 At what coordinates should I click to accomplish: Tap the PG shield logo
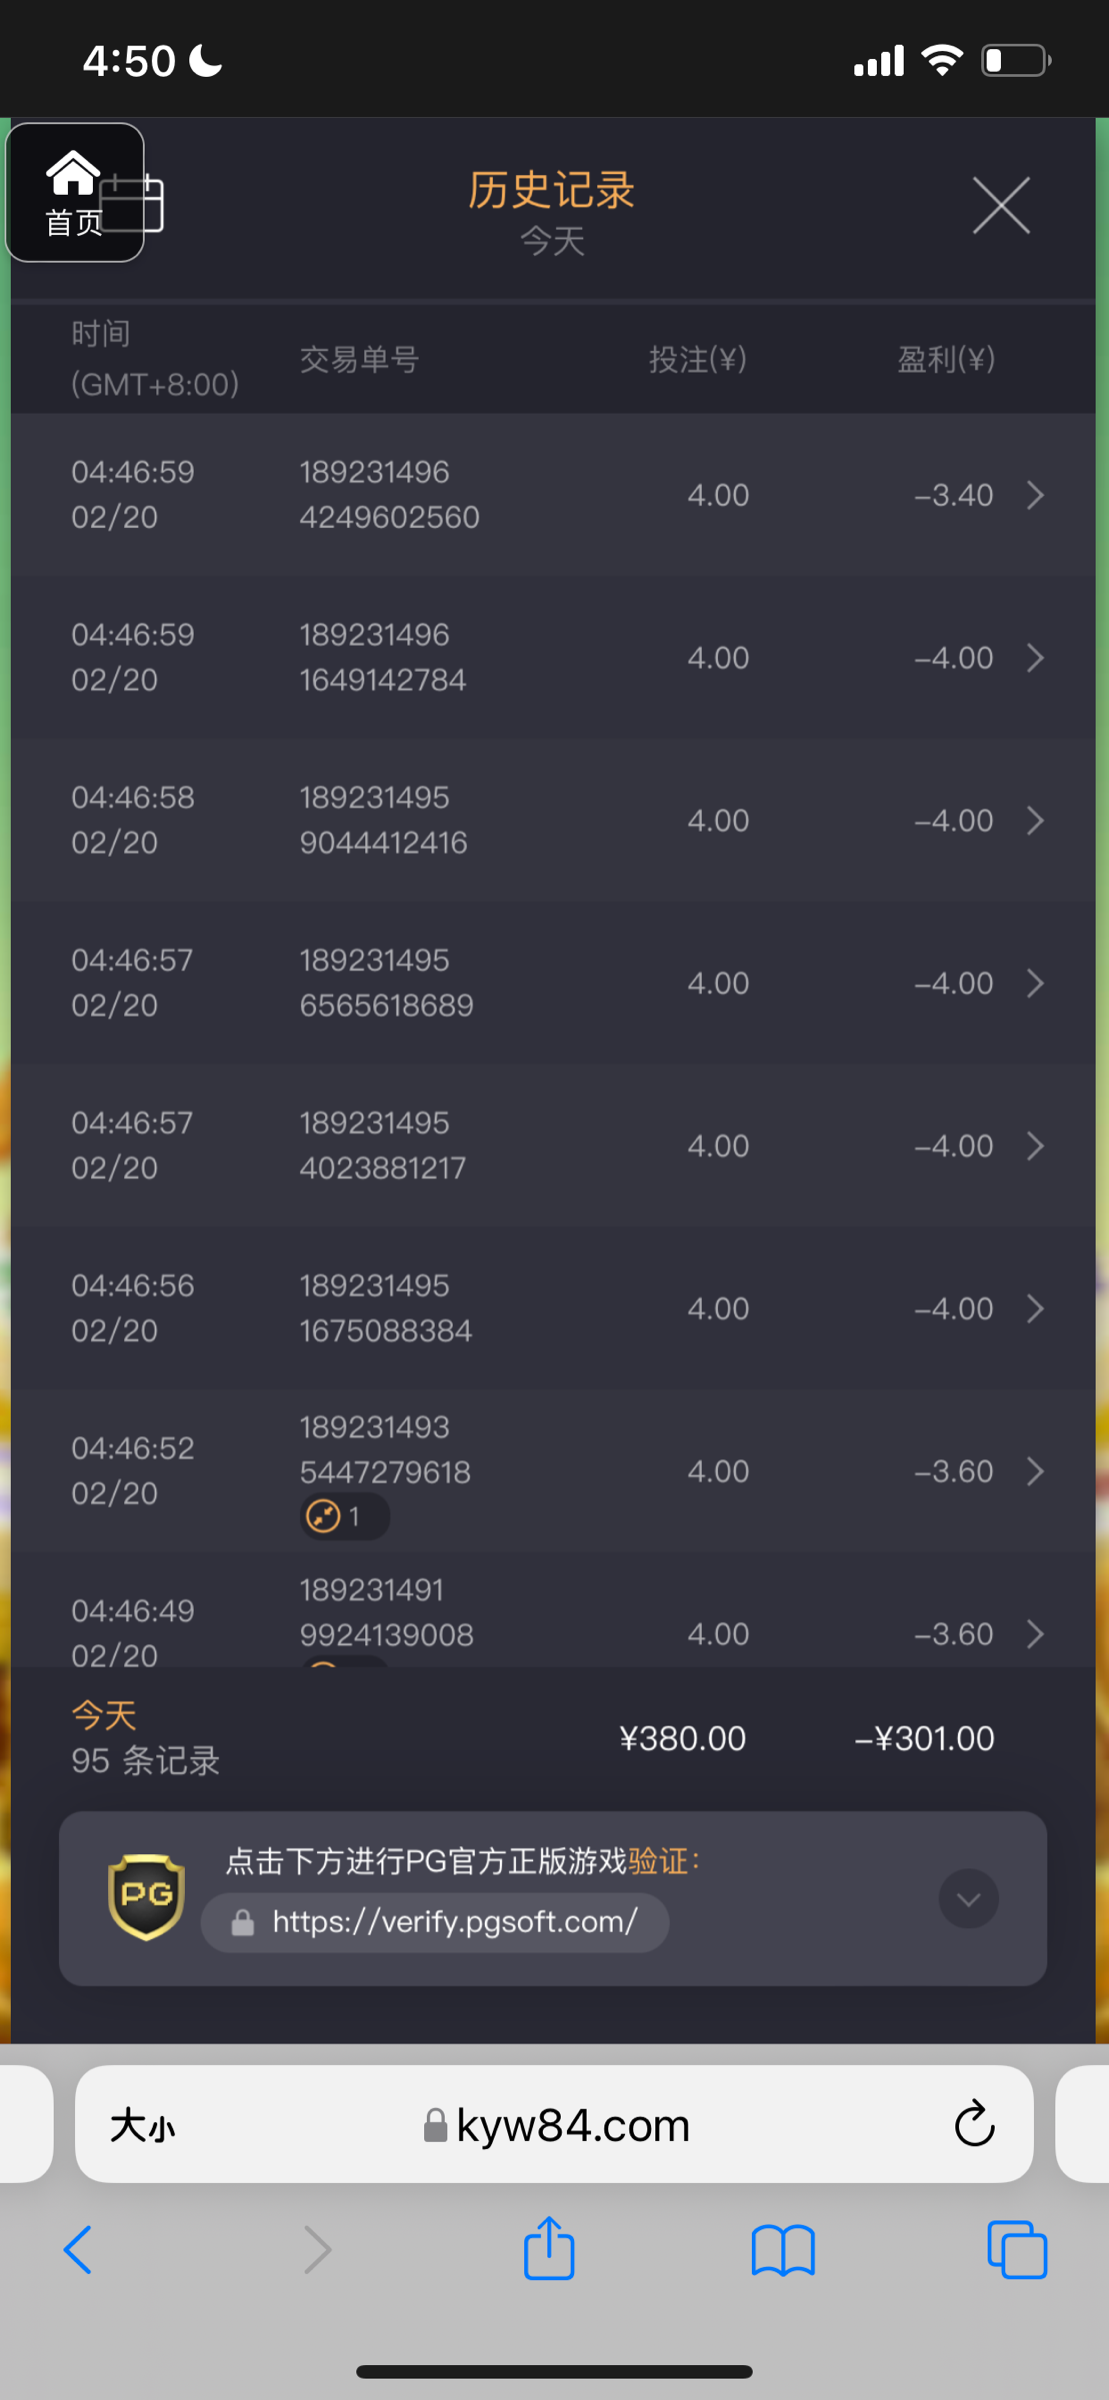(146, 1897)
